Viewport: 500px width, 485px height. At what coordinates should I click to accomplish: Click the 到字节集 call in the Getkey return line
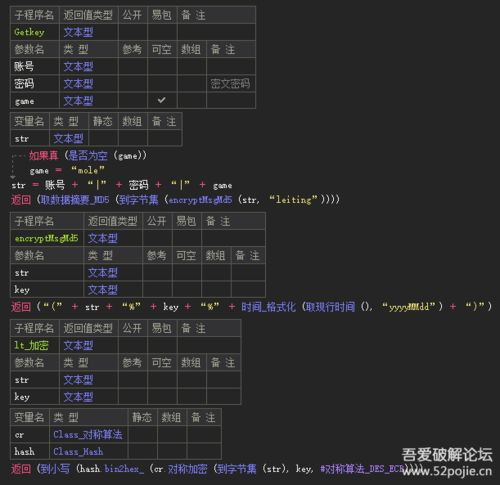pos(139,200)
